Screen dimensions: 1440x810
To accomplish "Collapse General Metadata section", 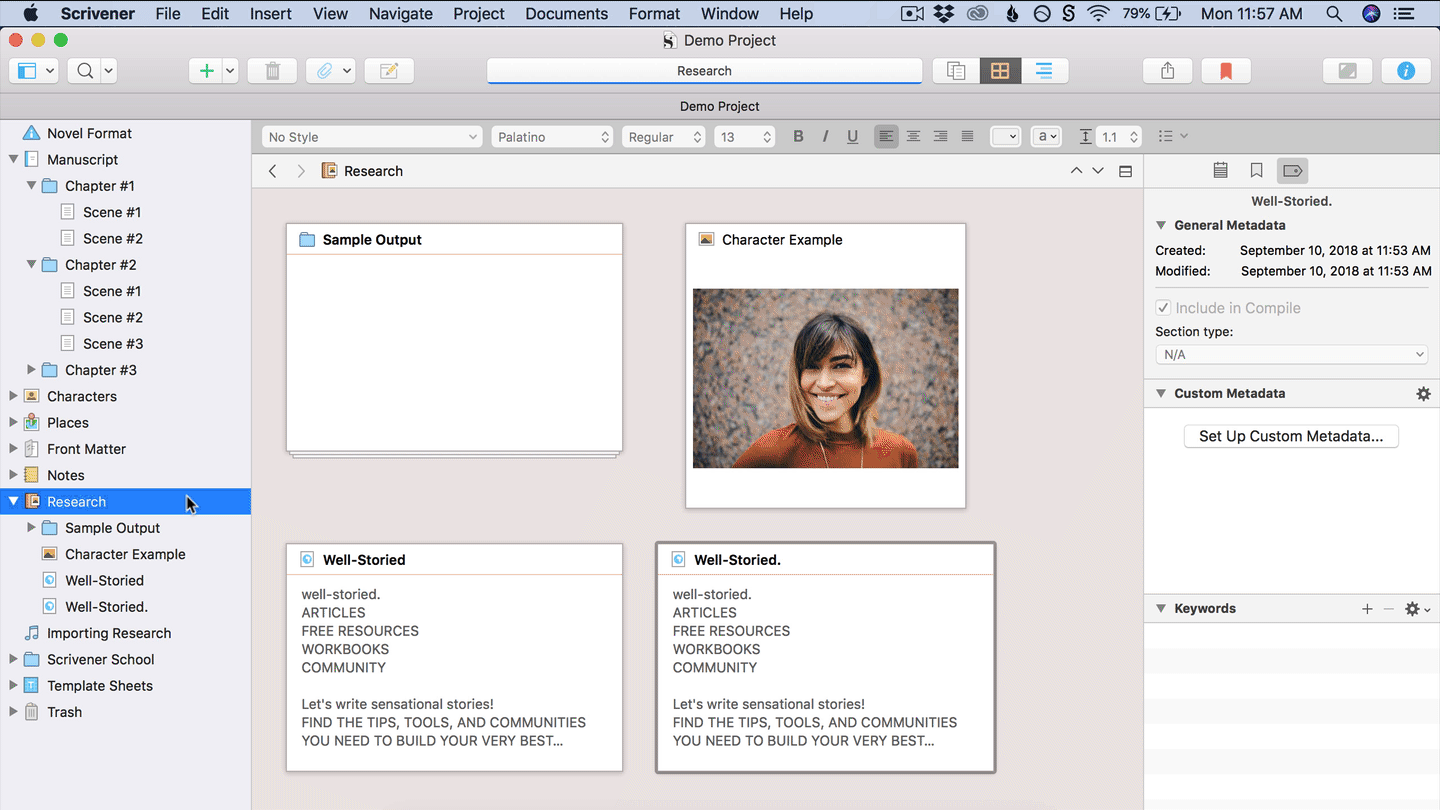I will pyautogui.click(x=1161, y=225).
